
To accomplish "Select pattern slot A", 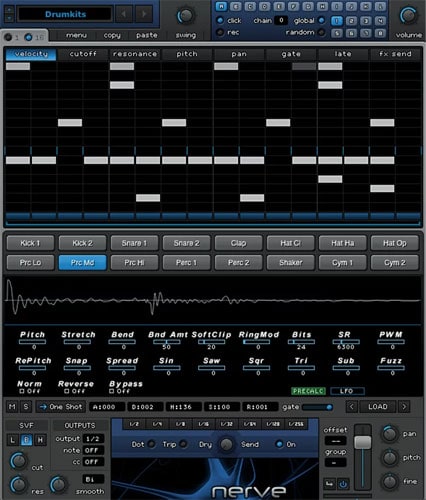I will point(221,6).
